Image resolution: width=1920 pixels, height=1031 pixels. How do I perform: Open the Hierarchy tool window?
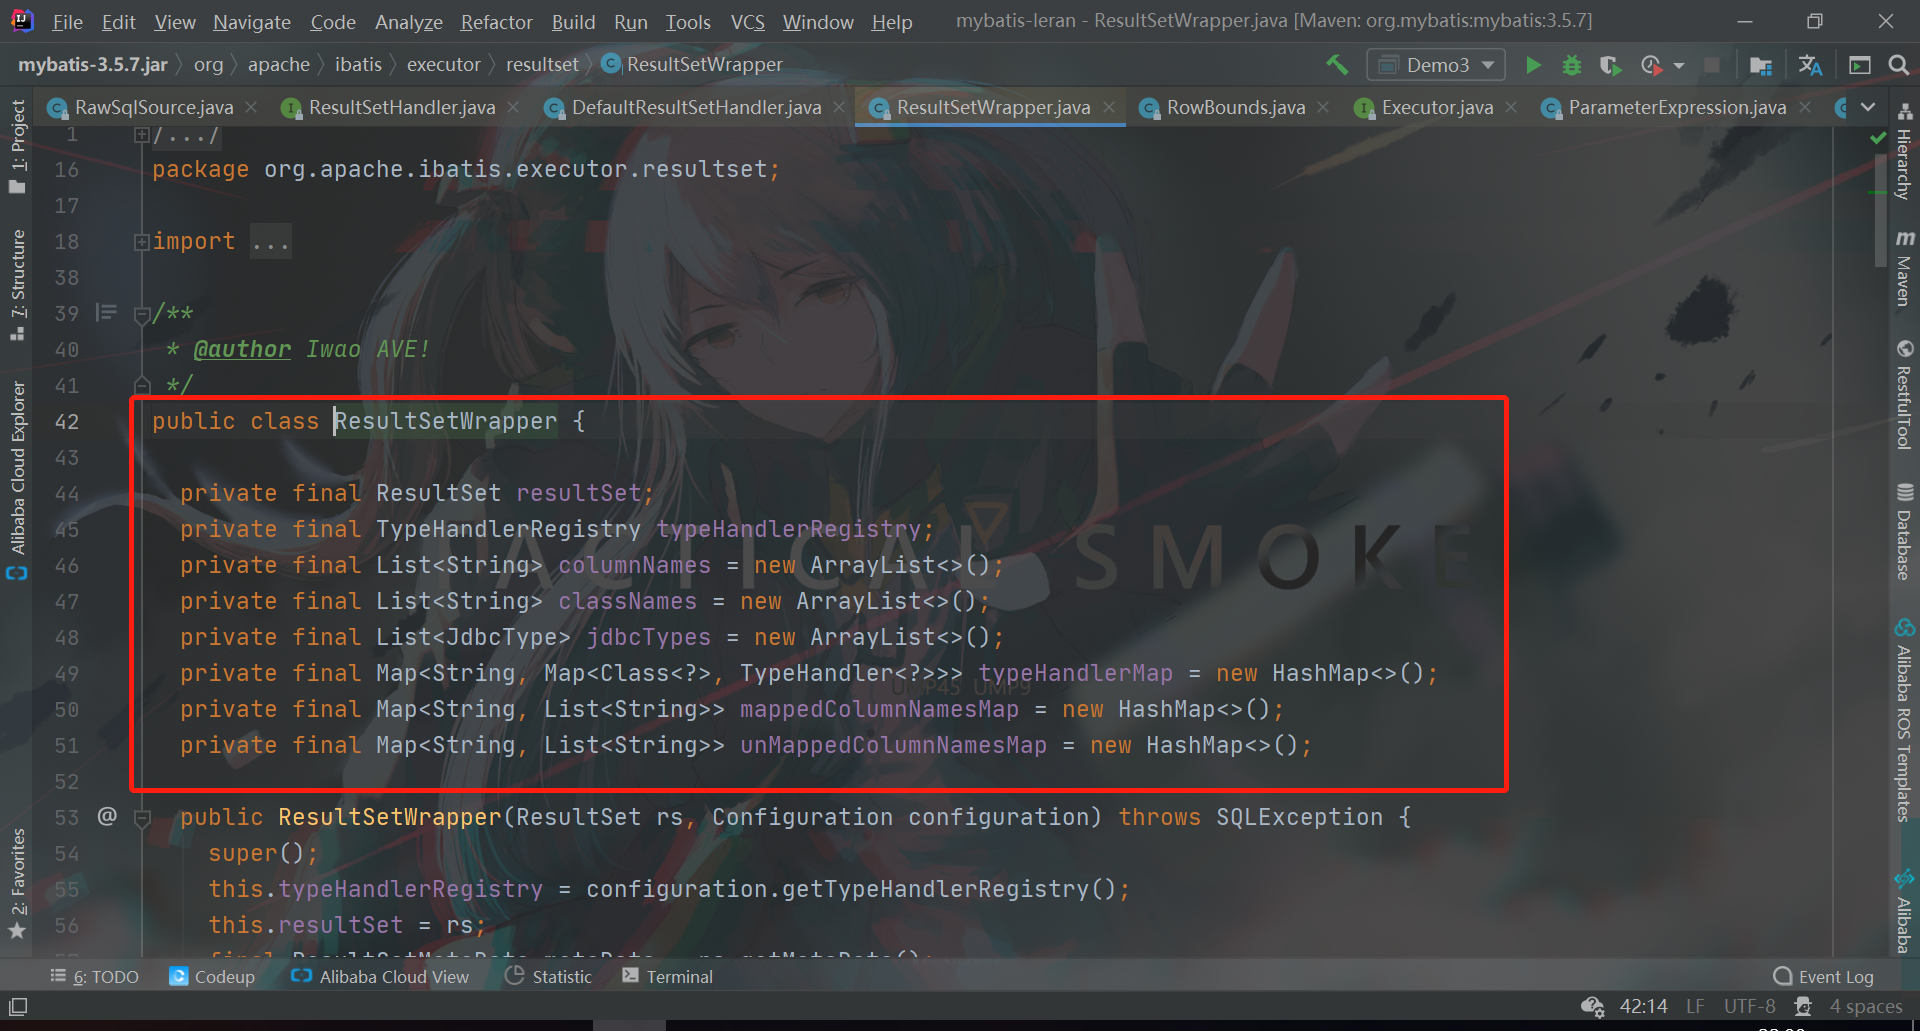coord(1905,151)
